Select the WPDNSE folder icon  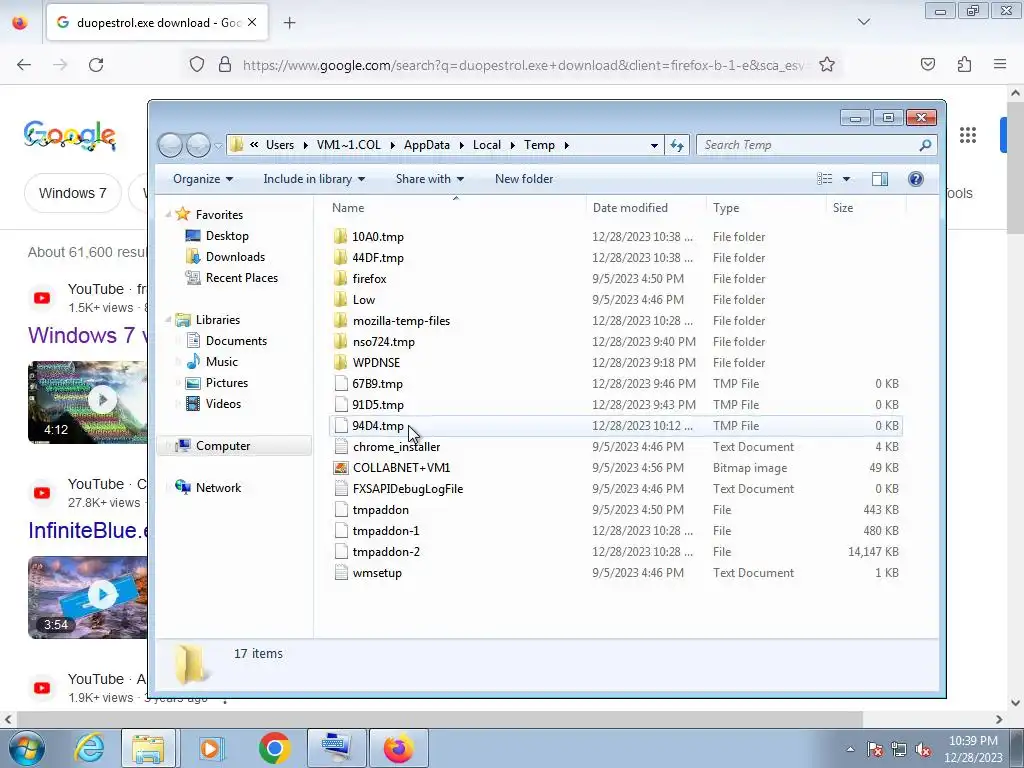pyautogui.click(x=340, y=362)
